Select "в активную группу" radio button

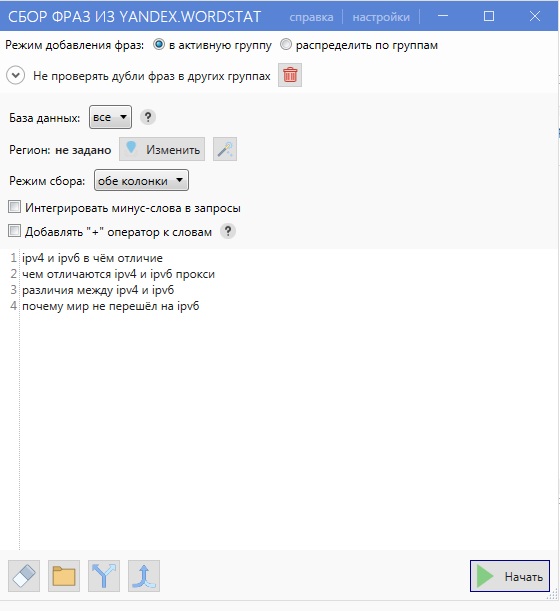click(x=159, y=44)
